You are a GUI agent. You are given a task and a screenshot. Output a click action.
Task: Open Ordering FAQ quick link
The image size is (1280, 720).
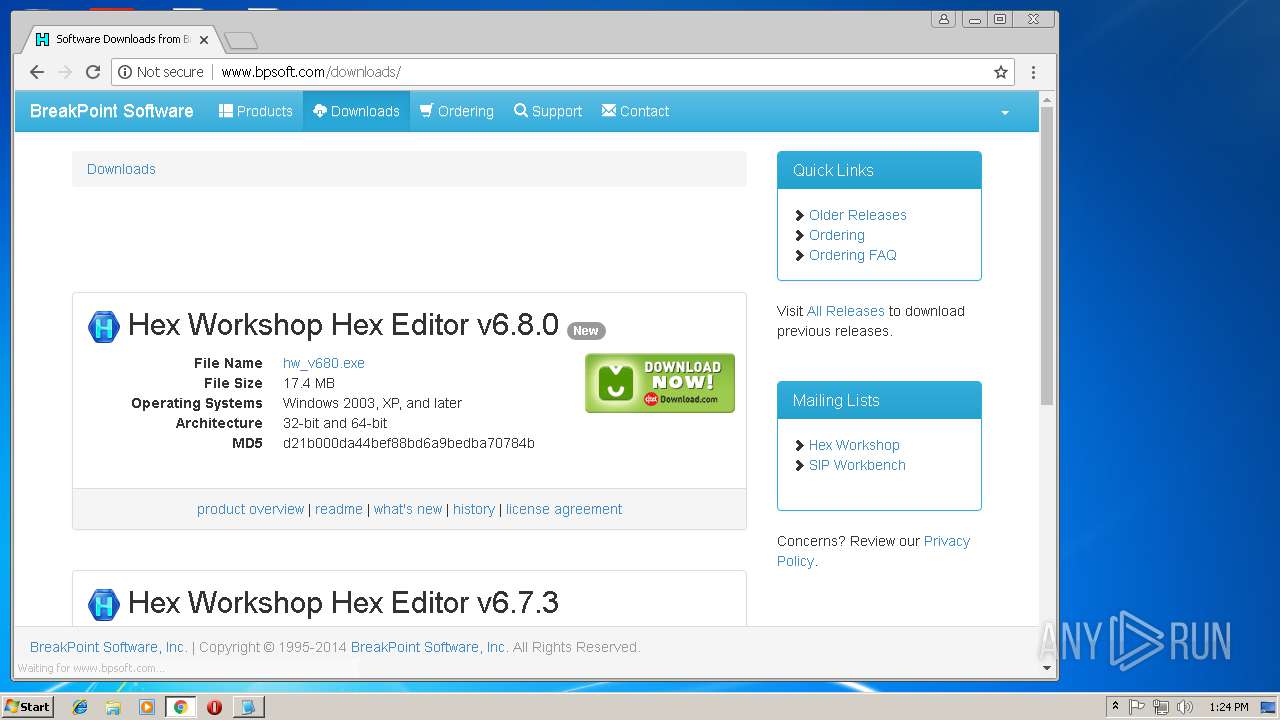(x=853, y=255)
